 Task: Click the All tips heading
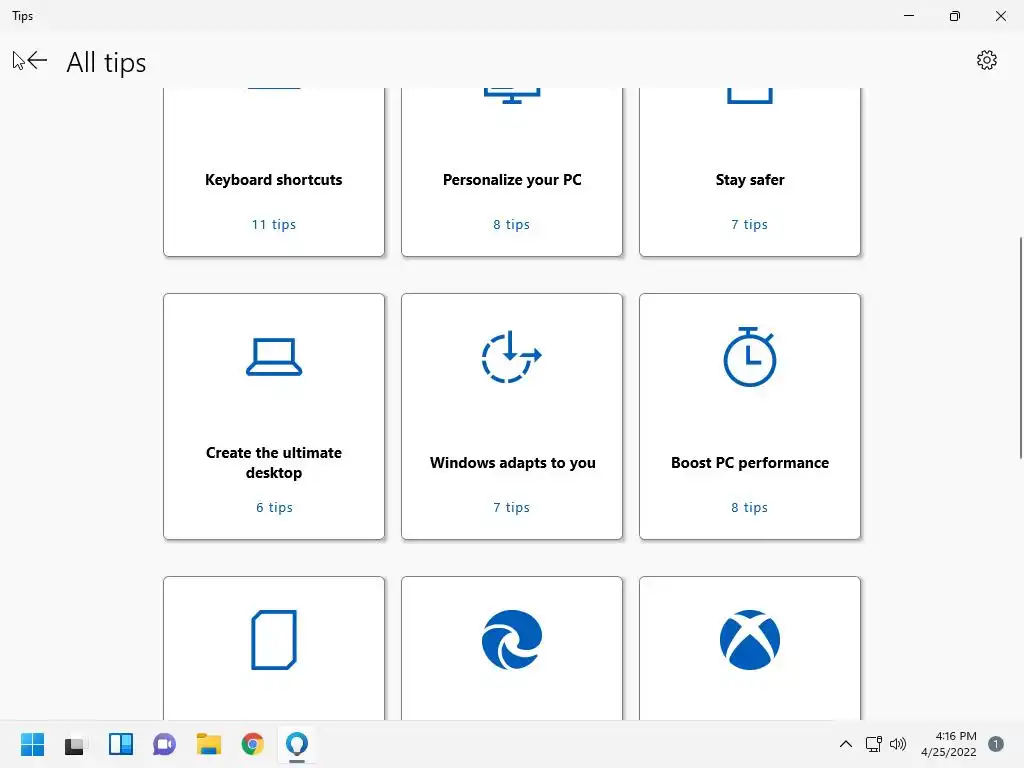point(106,63)
